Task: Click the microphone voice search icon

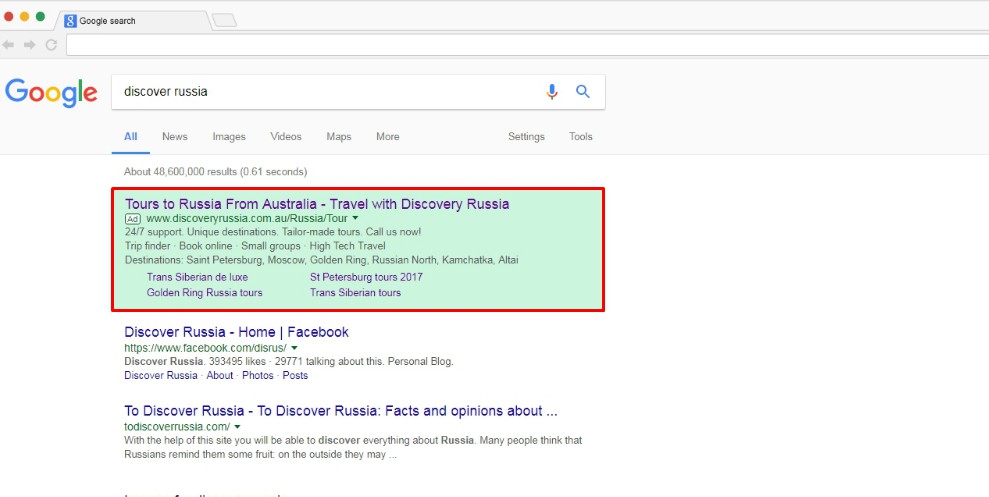Action: point(552,92)
